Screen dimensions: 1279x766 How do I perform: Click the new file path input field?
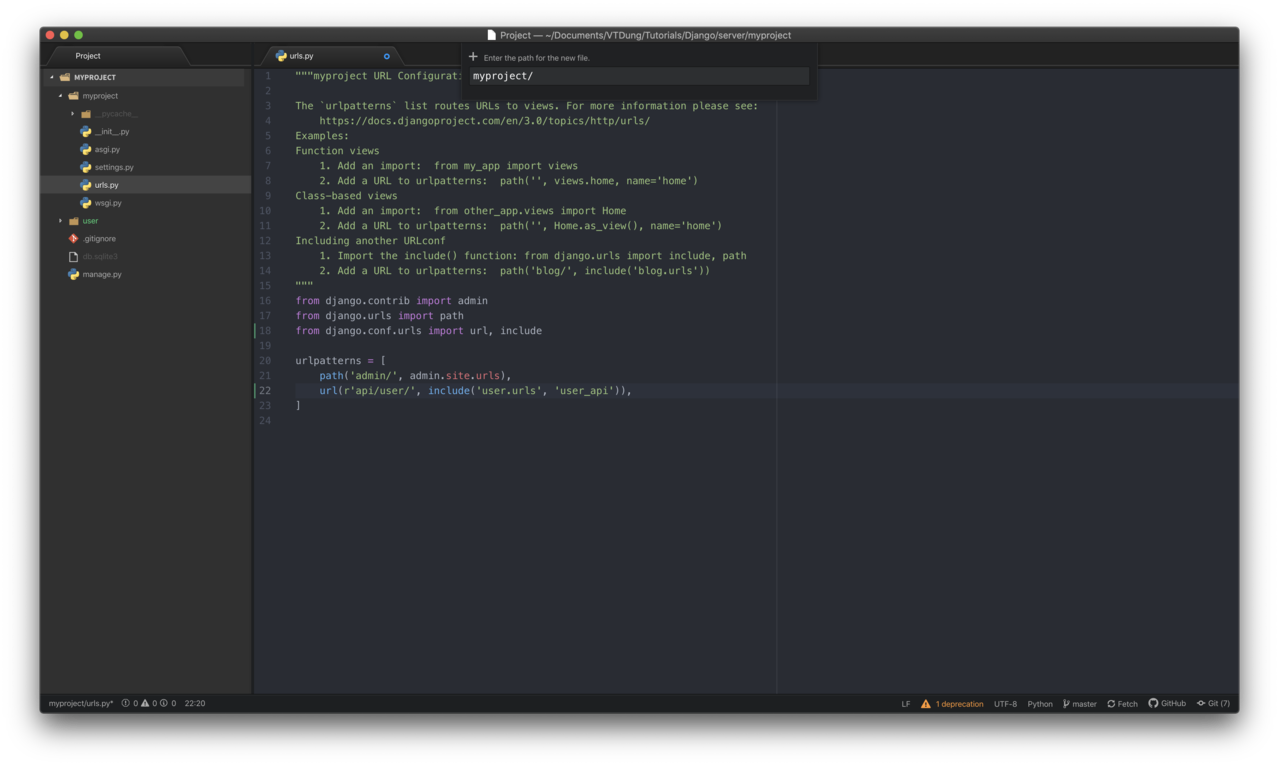pos(639,75)
